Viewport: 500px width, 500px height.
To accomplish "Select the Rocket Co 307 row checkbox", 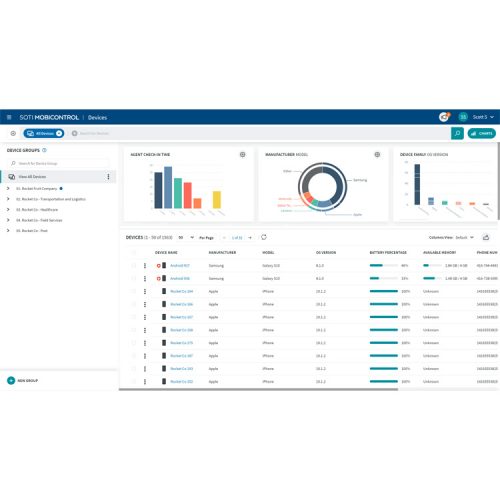I will point(134,317).
